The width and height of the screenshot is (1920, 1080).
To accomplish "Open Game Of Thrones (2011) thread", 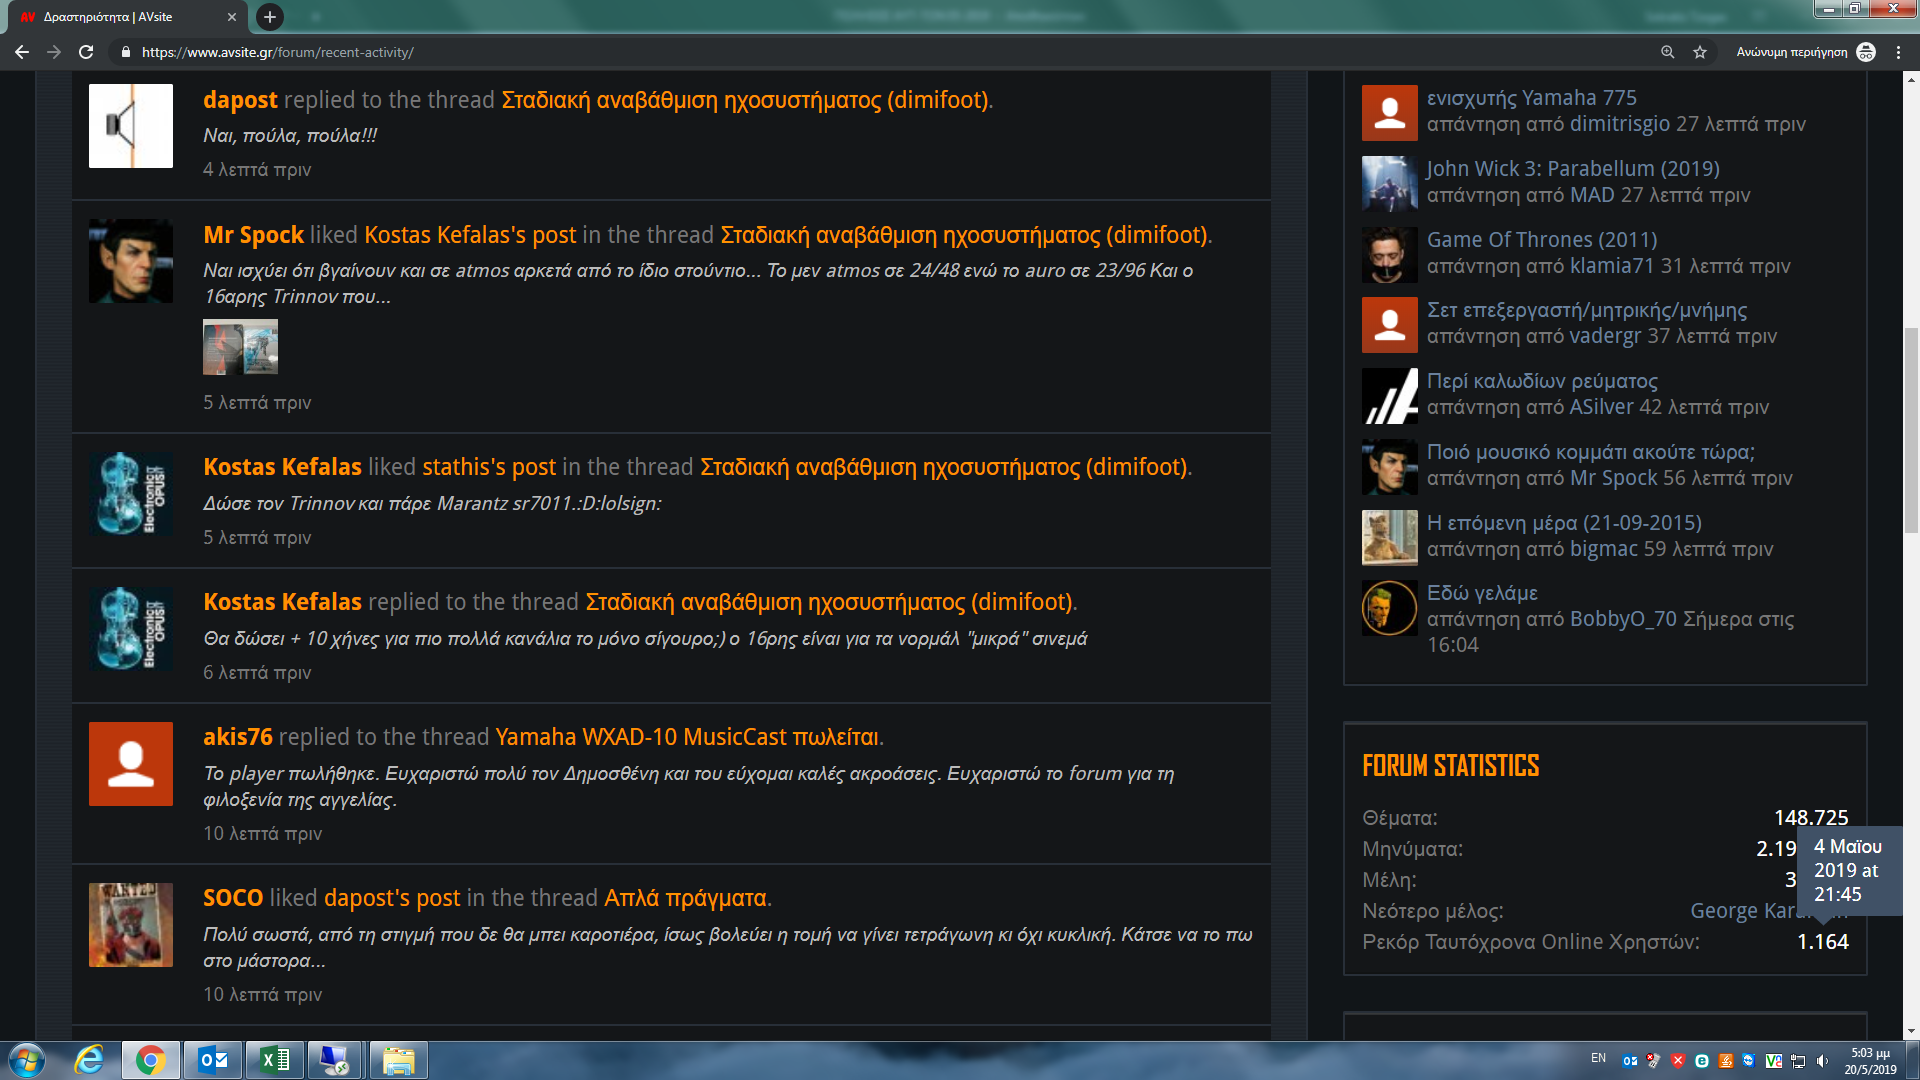I will click(x=1542, y=240).
